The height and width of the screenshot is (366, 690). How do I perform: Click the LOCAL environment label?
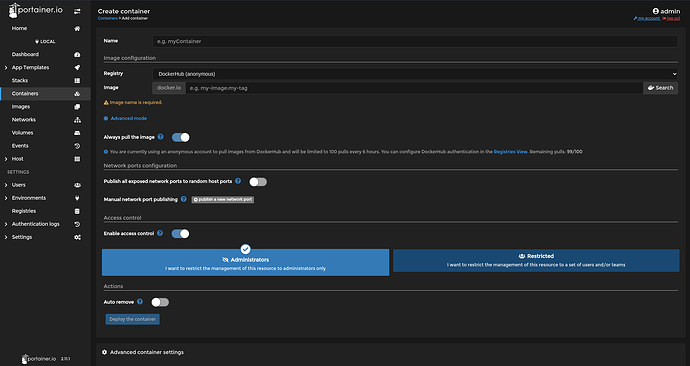pos(45,42)
